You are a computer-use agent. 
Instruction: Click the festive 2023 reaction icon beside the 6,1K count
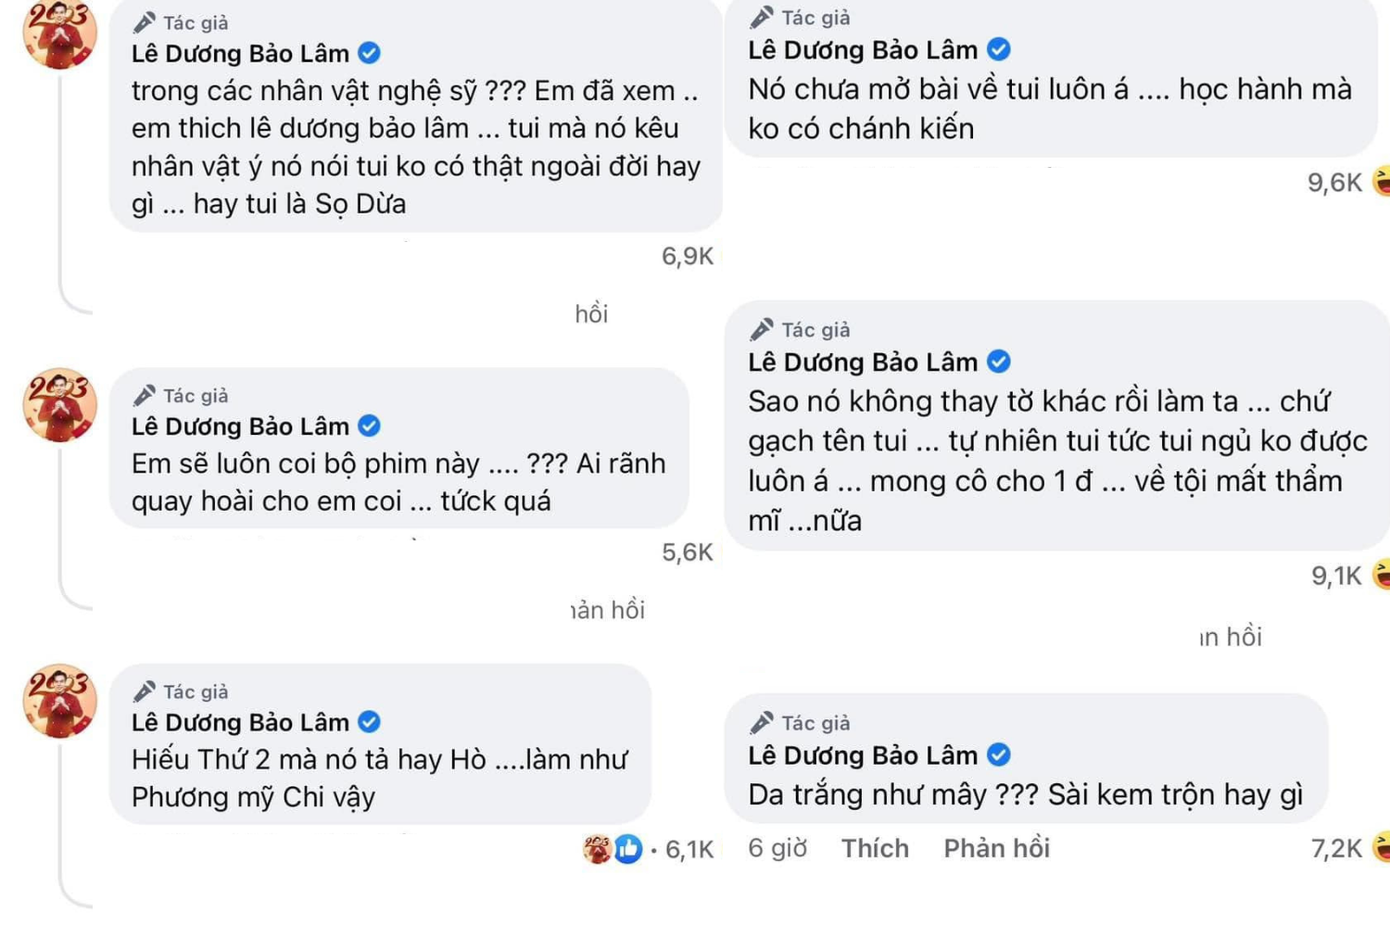coord(595,846)
